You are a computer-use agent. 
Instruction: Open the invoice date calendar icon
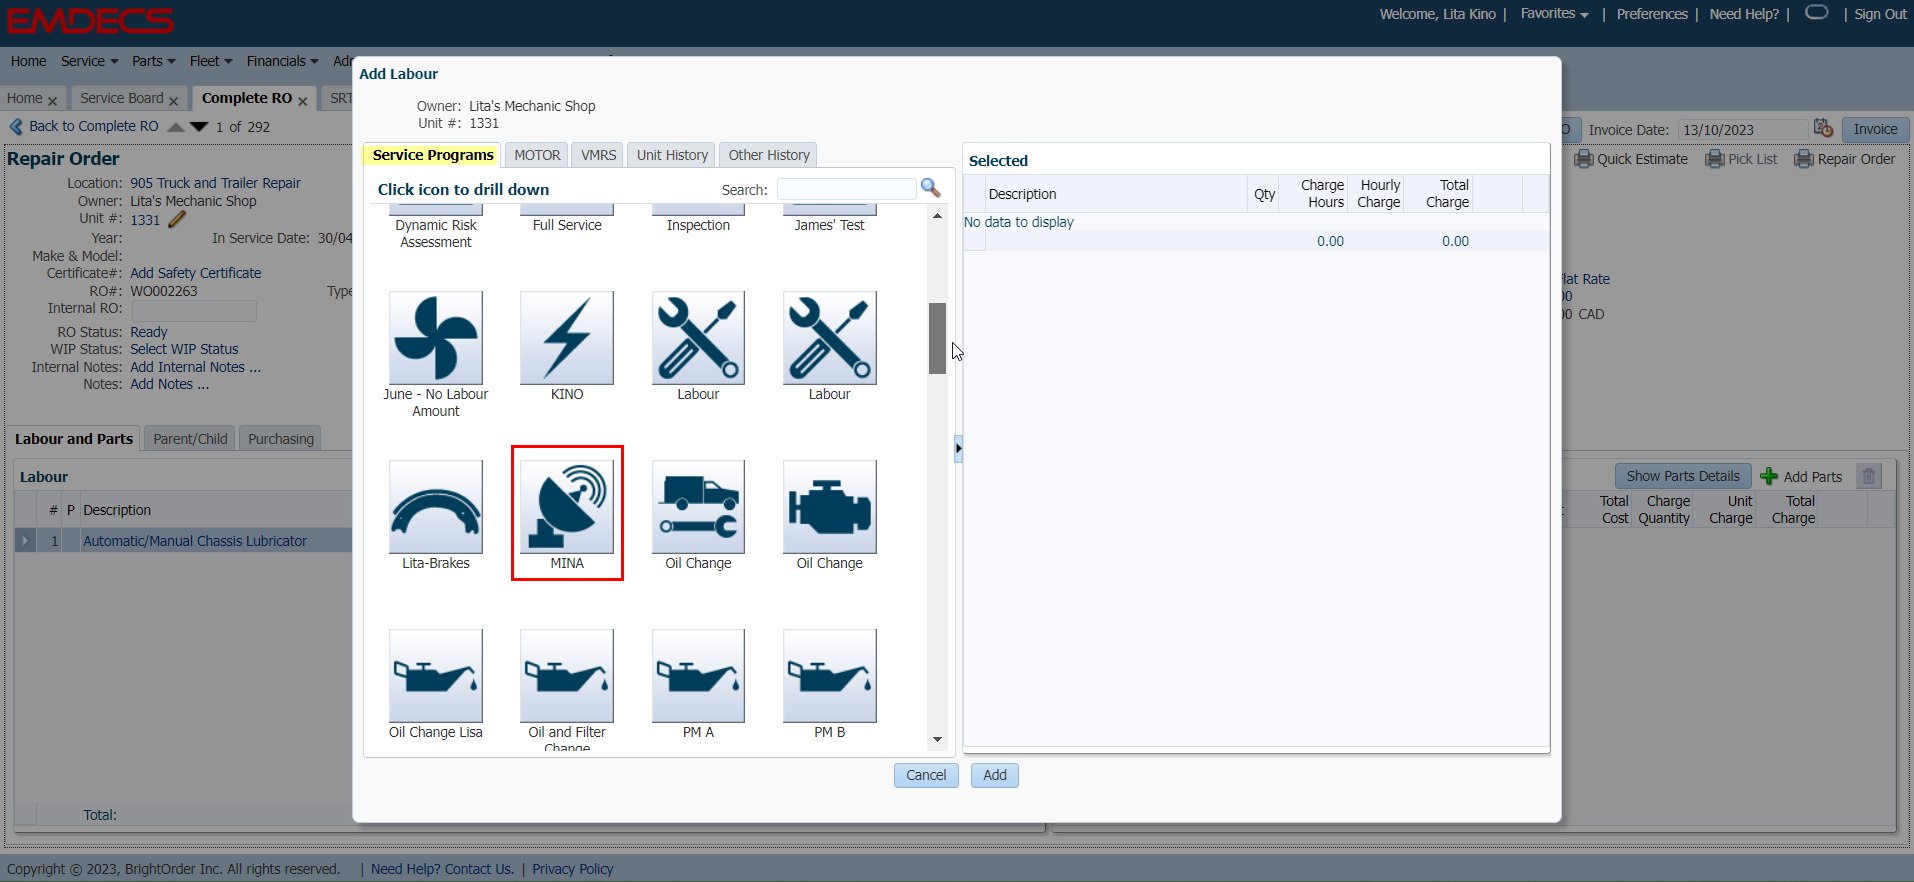(x=1823, y=129)
